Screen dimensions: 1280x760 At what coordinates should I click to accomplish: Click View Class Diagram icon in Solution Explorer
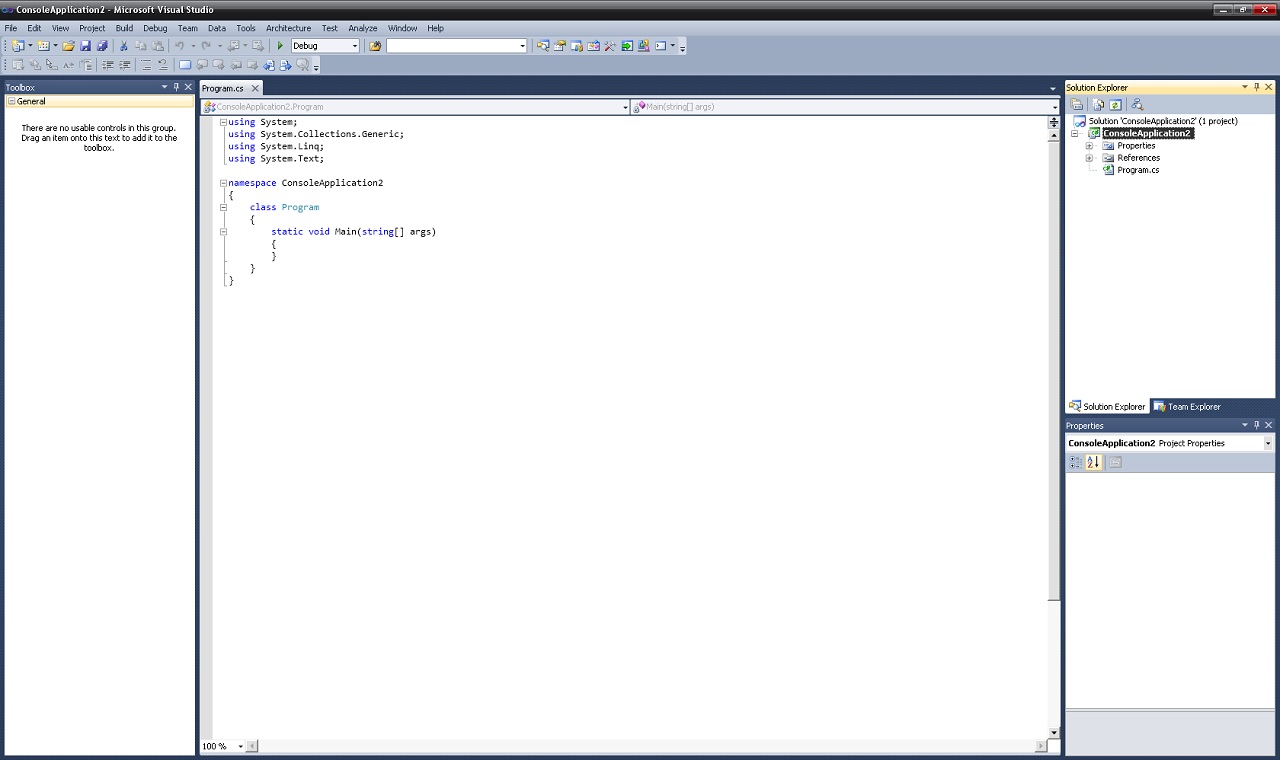[1136, 104]
